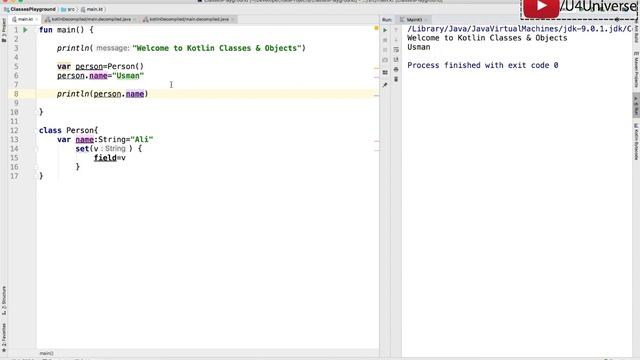Rerun the program with the Run panel's green arrow

tap(385, 30)
